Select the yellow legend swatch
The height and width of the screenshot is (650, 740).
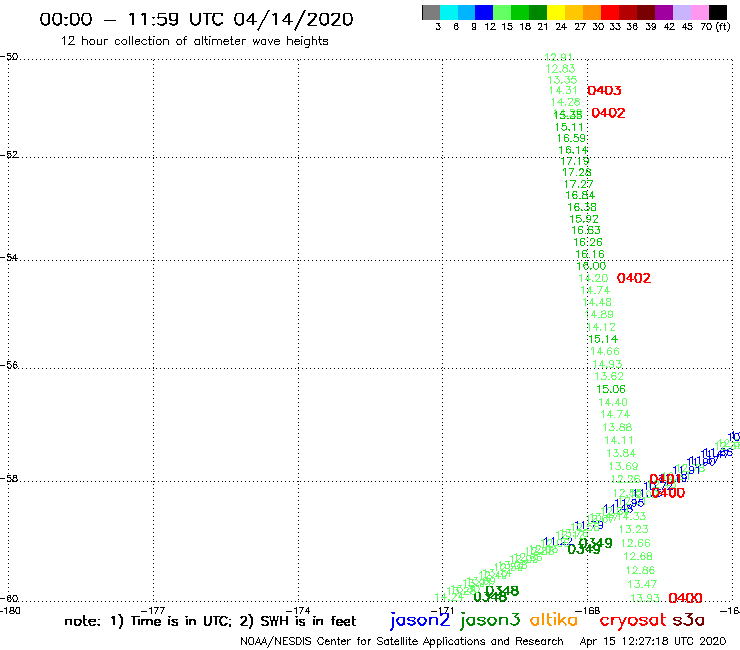pyautogui.click(x=555, y=12)
